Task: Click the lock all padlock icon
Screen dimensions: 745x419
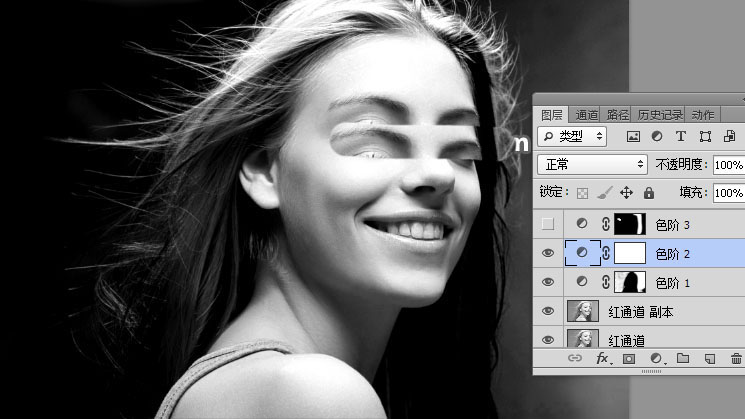Action: 649,193
